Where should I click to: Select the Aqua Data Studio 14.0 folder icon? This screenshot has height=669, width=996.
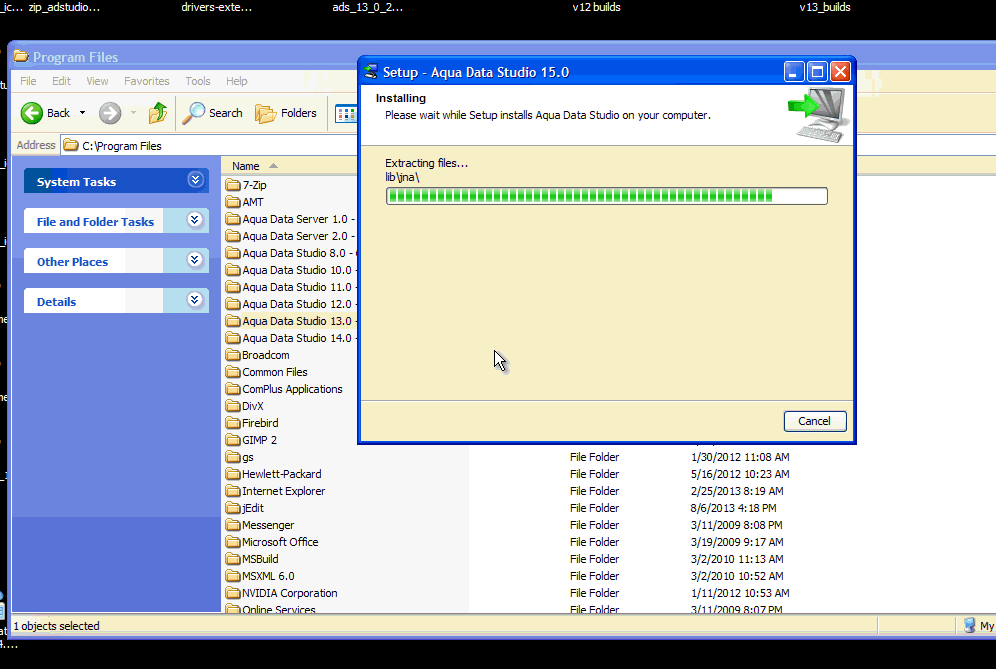point(233,338)
